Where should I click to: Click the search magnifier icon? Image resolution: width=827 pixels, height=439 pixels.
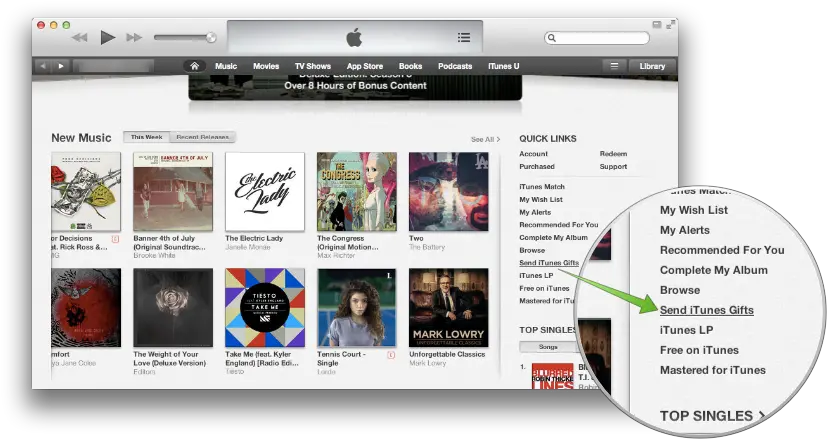(552, 38)
